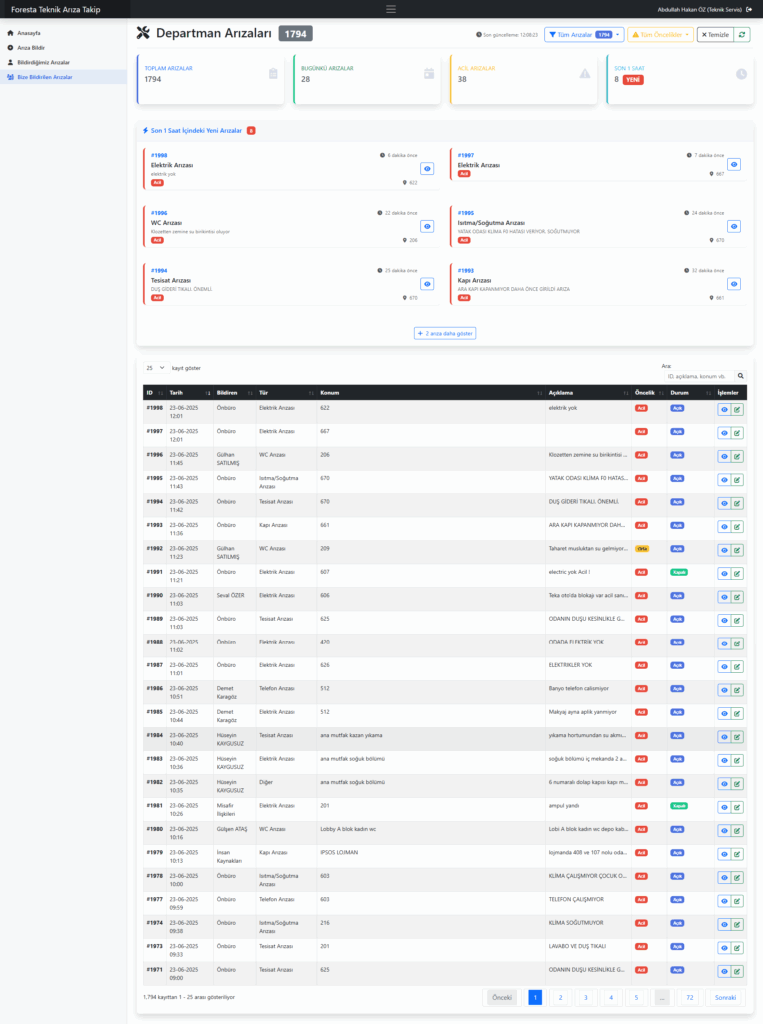
Task: Go to page 3 in pagination
Action: [x=586, y=998]
